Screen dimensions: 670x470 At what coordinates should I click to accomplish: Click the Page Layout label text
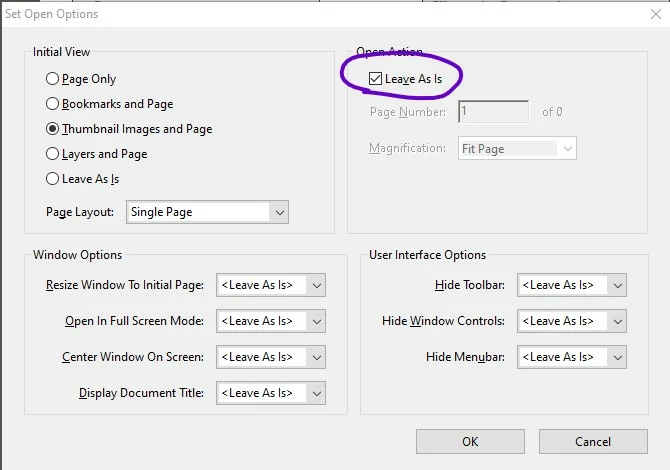click(x=80, y=212)
